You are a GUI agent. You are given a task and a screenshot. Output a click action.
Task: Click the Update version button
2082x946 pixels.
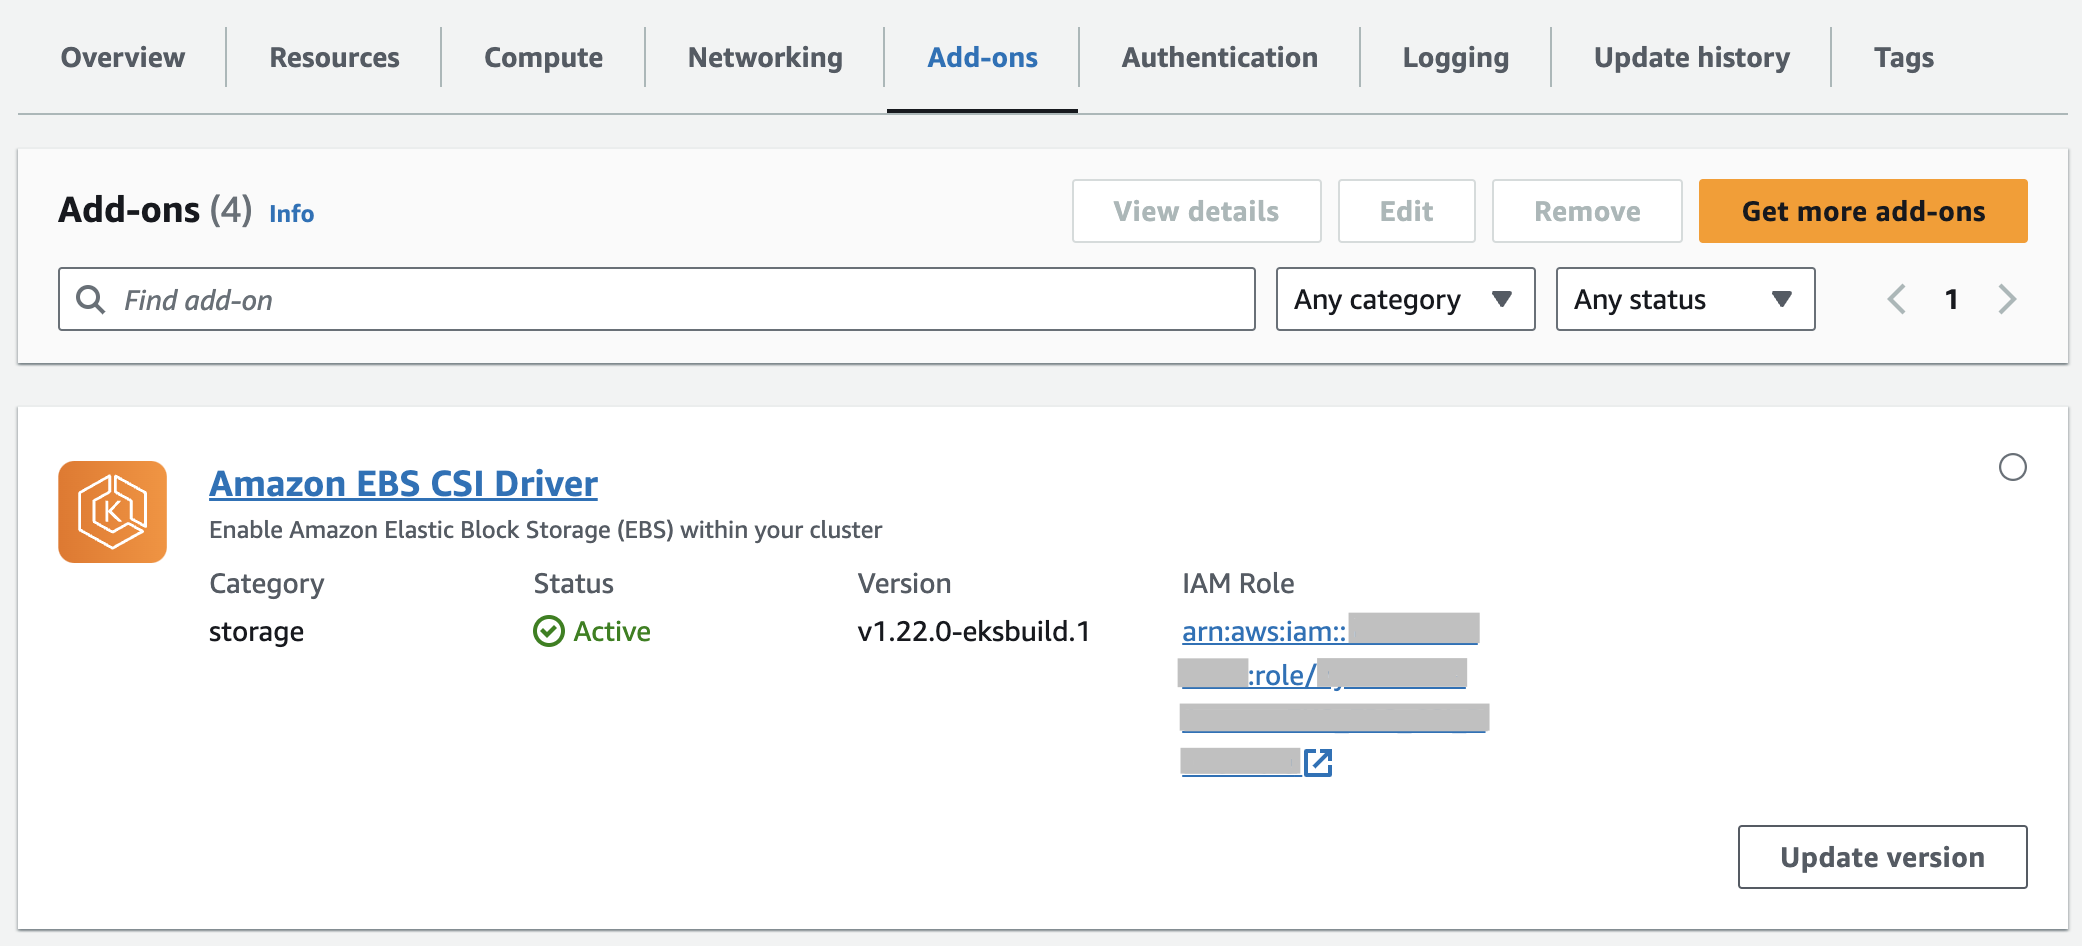[x=1882, y=857]
